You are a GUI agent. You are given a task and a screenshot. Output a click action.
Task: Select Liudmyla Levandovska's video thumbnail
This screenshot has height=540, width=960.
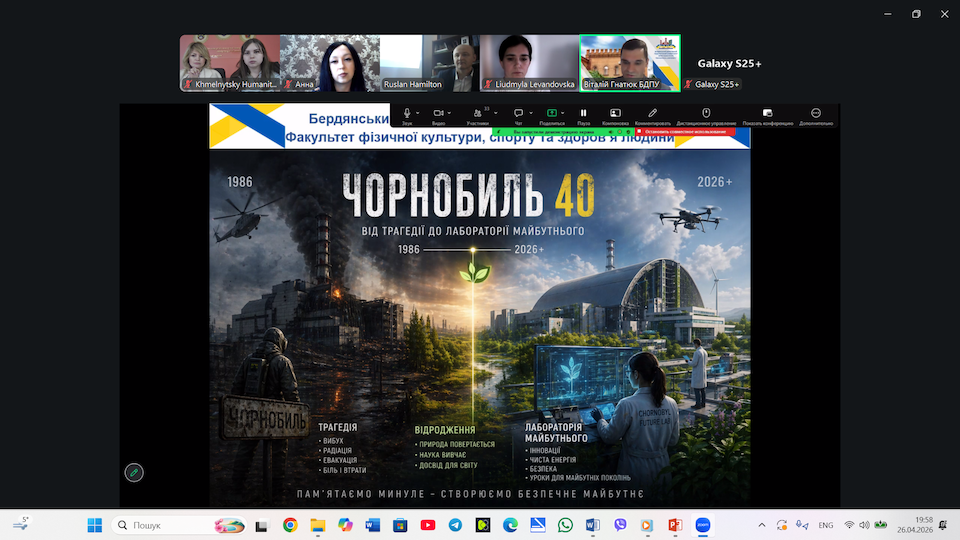click(x=529, y=63)
